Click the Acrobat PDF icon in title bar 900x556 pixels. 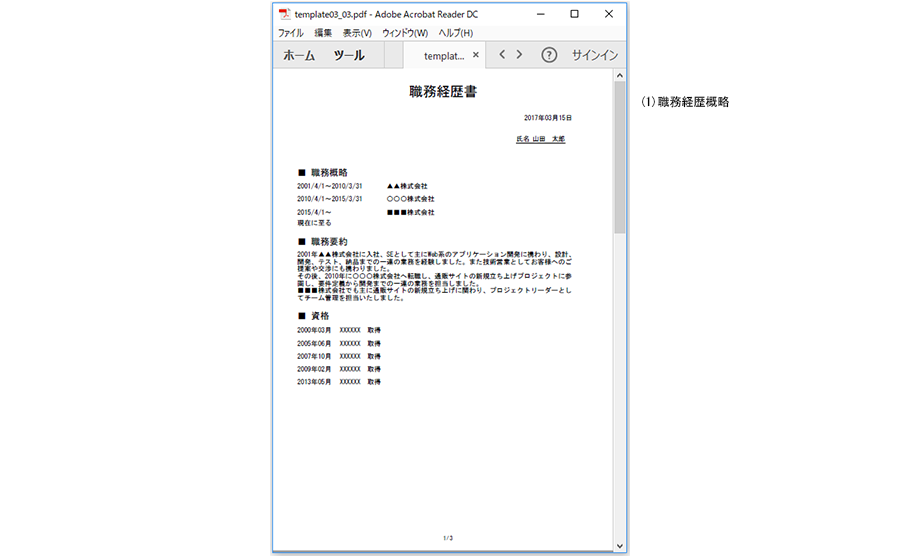tap(285, 14)
